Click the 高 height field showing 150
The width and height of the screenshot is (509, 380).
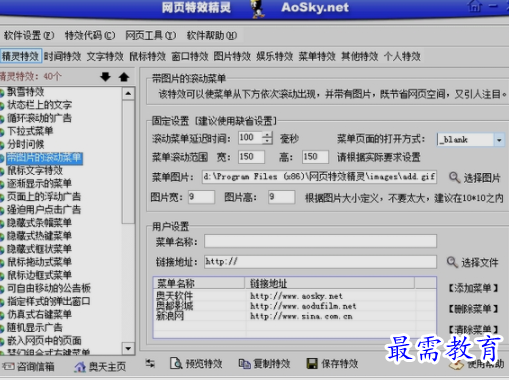pyautogui.click(x=315, y=157)
